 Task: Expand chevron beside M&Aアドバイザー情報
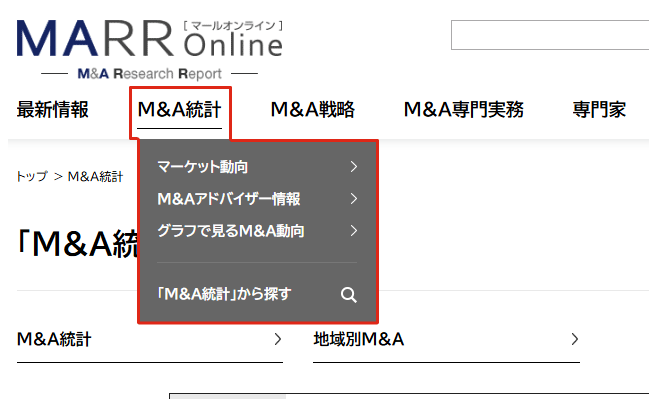pyautogui.click(x=353, y=199)
